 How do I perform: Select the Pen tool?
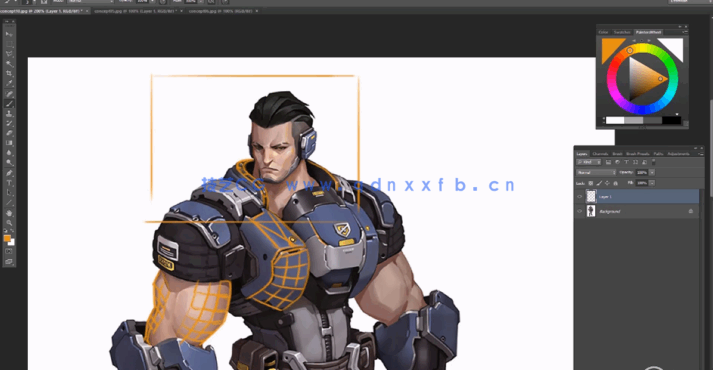(9, 173)
